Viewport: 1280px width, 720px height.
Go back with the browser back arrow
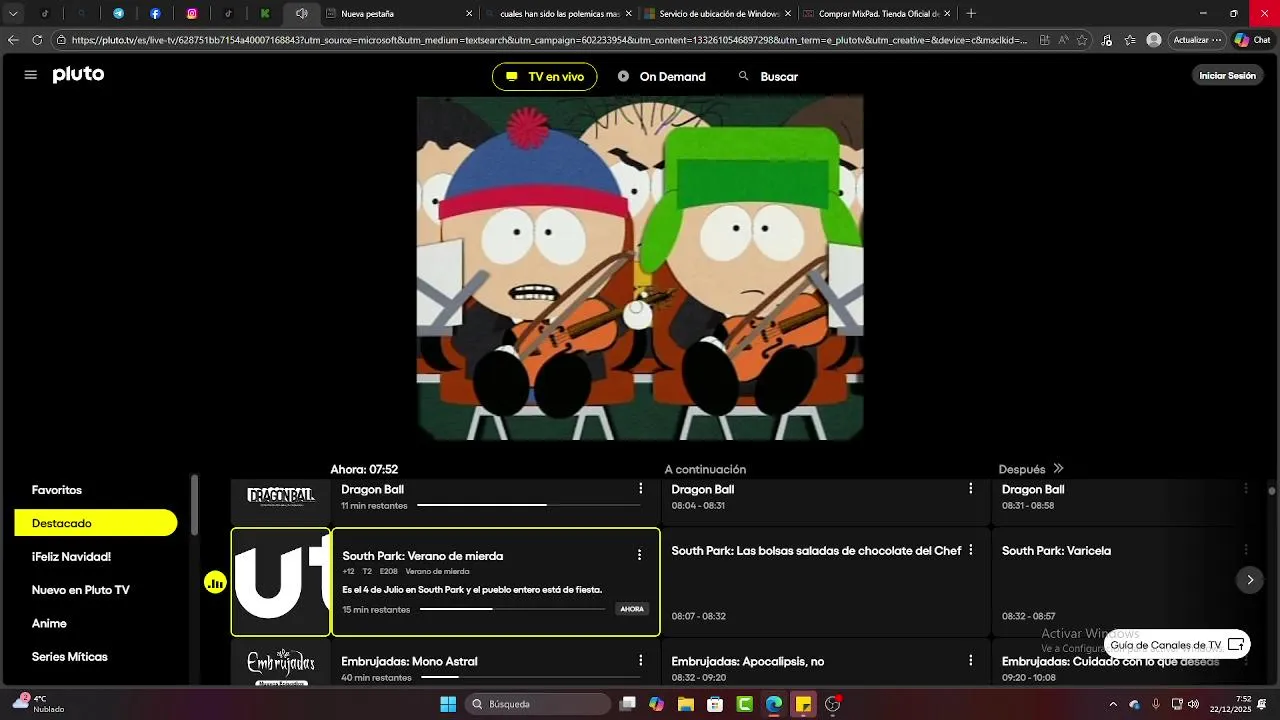click(13, 40)
